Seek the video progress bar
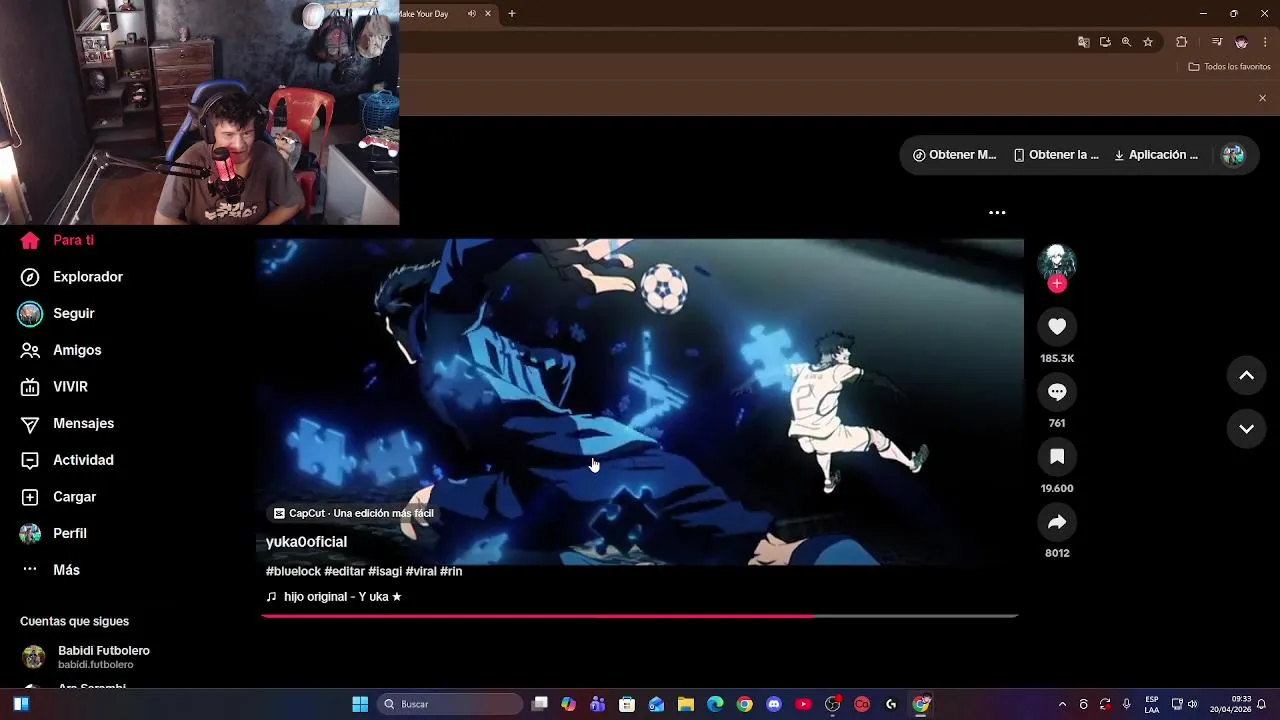Viewport: 1280px width, 720px height. click(640, 616)
